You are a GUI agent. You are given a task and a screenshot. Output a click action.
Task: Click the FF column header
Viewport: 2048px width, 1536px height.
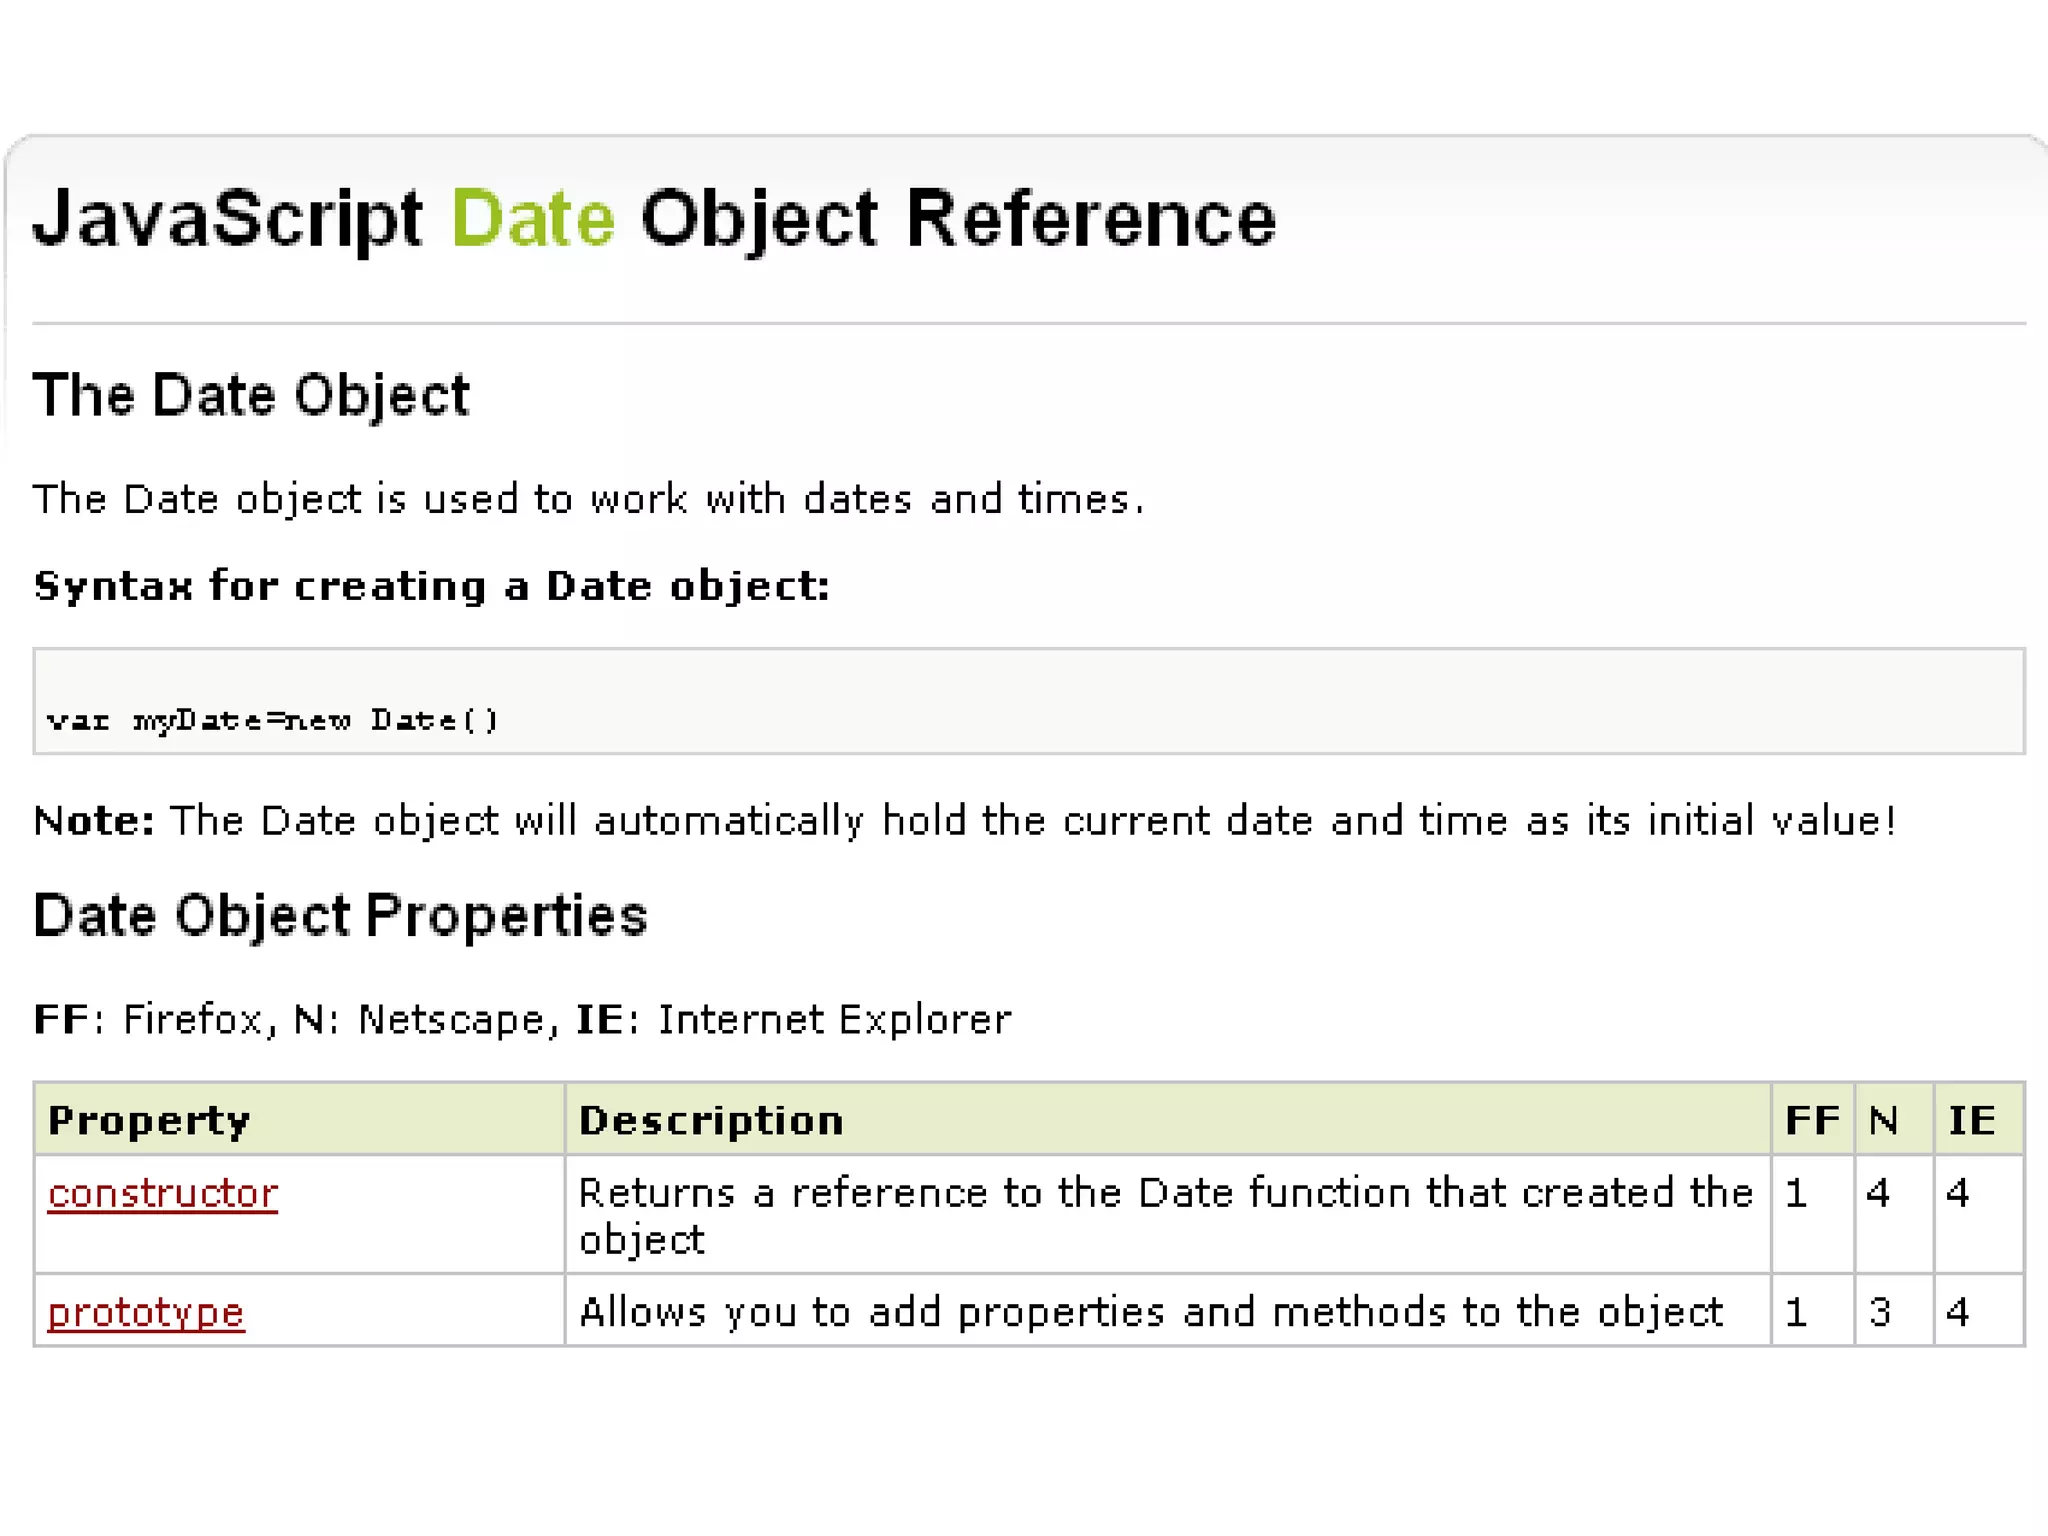(1812, 1120)
